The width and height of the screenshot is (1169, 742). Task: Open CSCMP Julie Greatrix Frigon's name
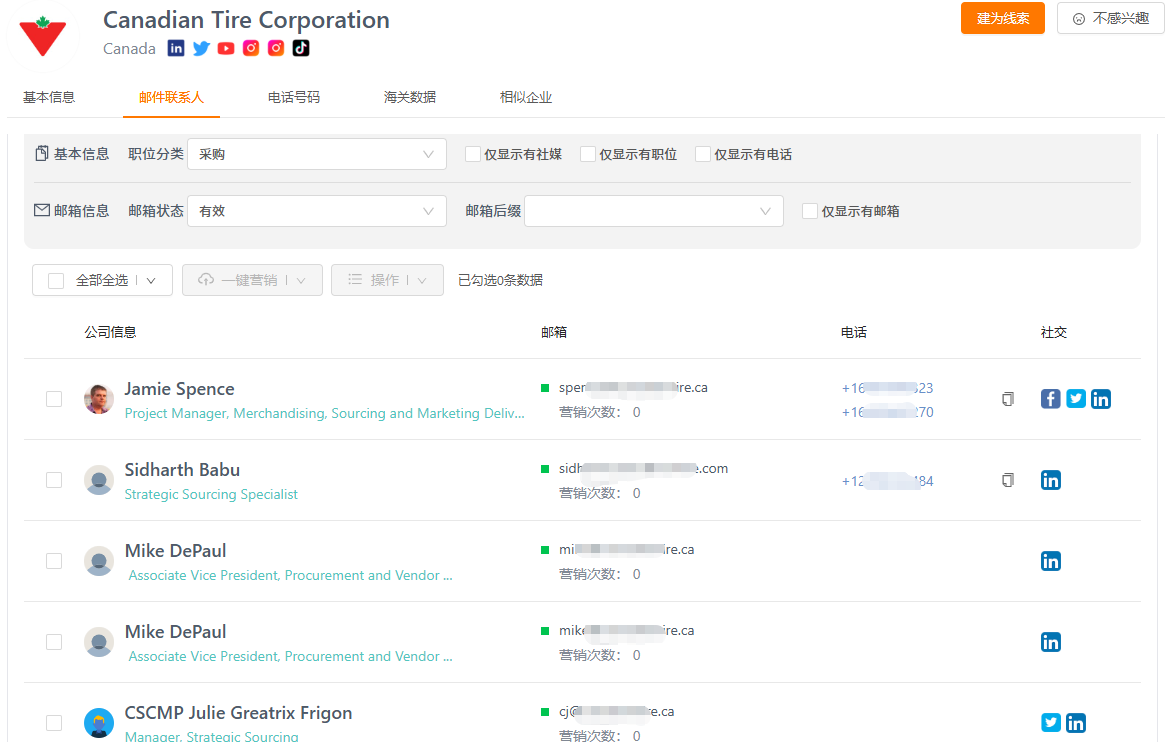(x=238, y=713)
